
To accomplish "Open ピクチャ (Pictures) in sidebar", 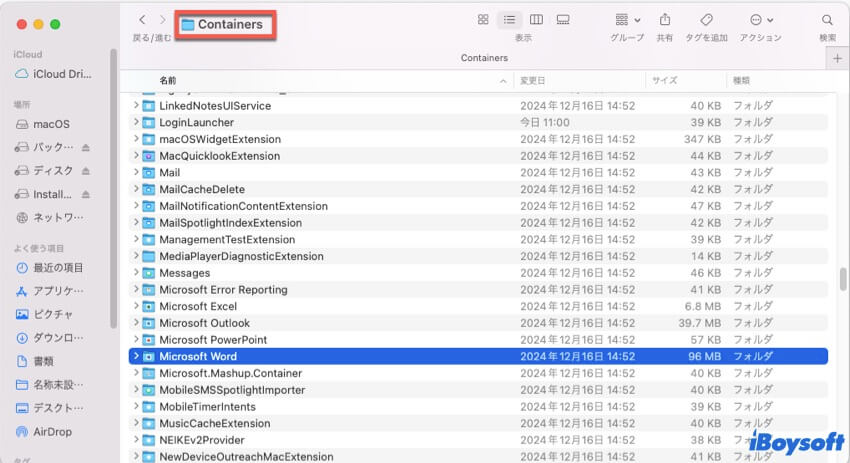I will [44, 314].
